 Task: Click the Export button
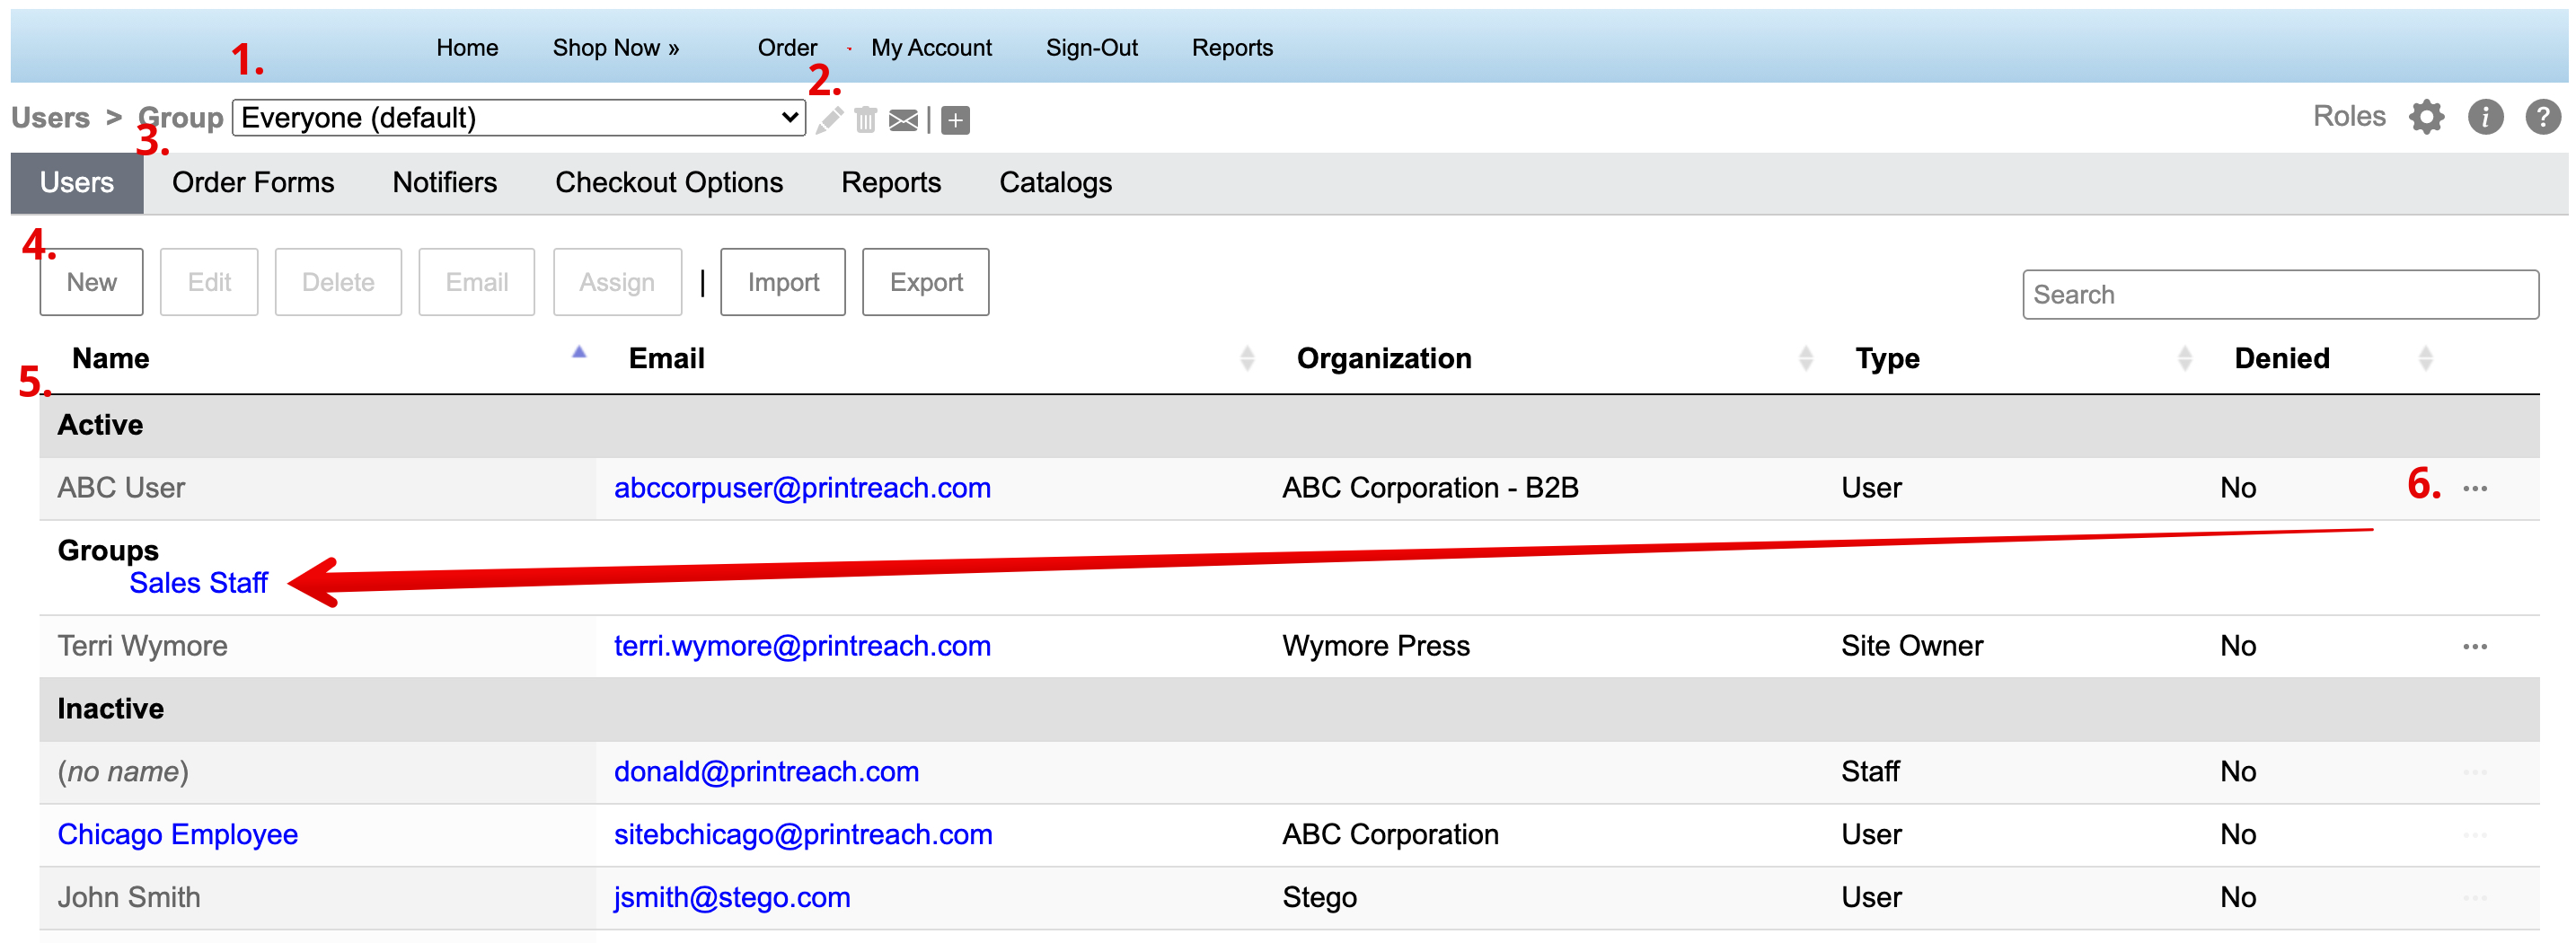click(926, 283)
